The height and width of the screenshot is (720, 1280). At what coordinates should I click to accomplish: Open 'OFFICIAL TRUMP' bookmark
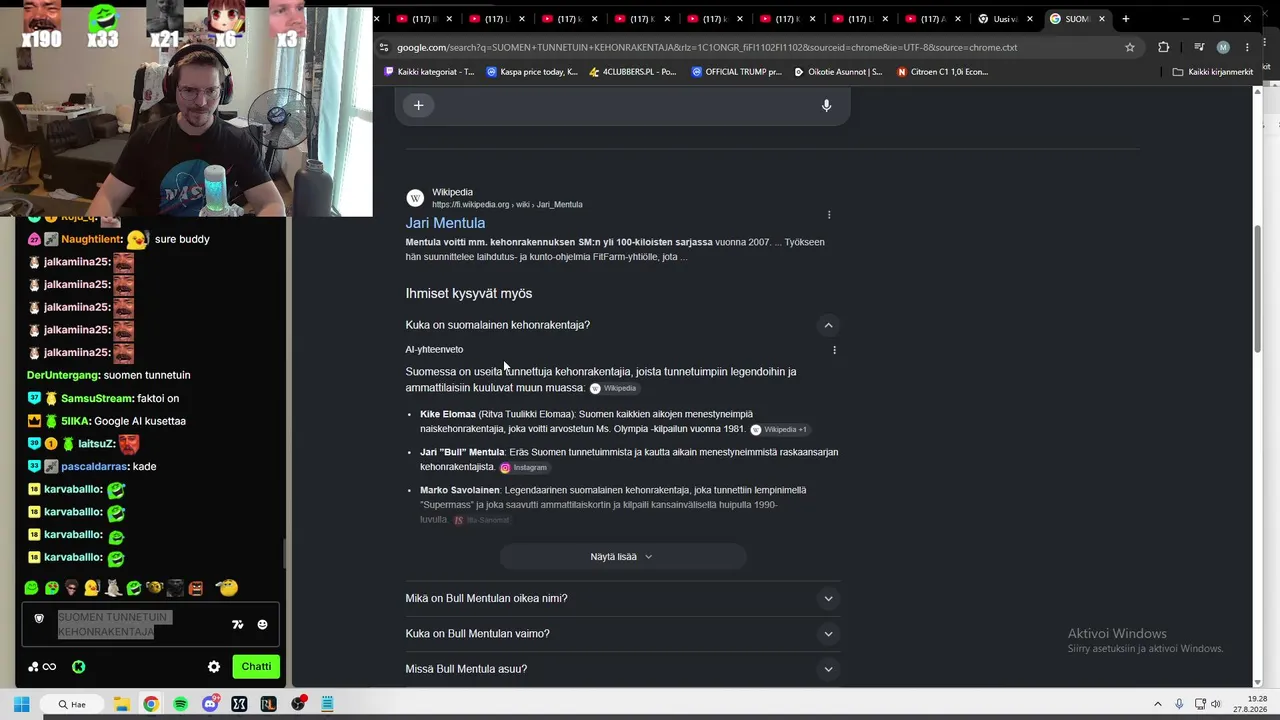pos(737,72)
